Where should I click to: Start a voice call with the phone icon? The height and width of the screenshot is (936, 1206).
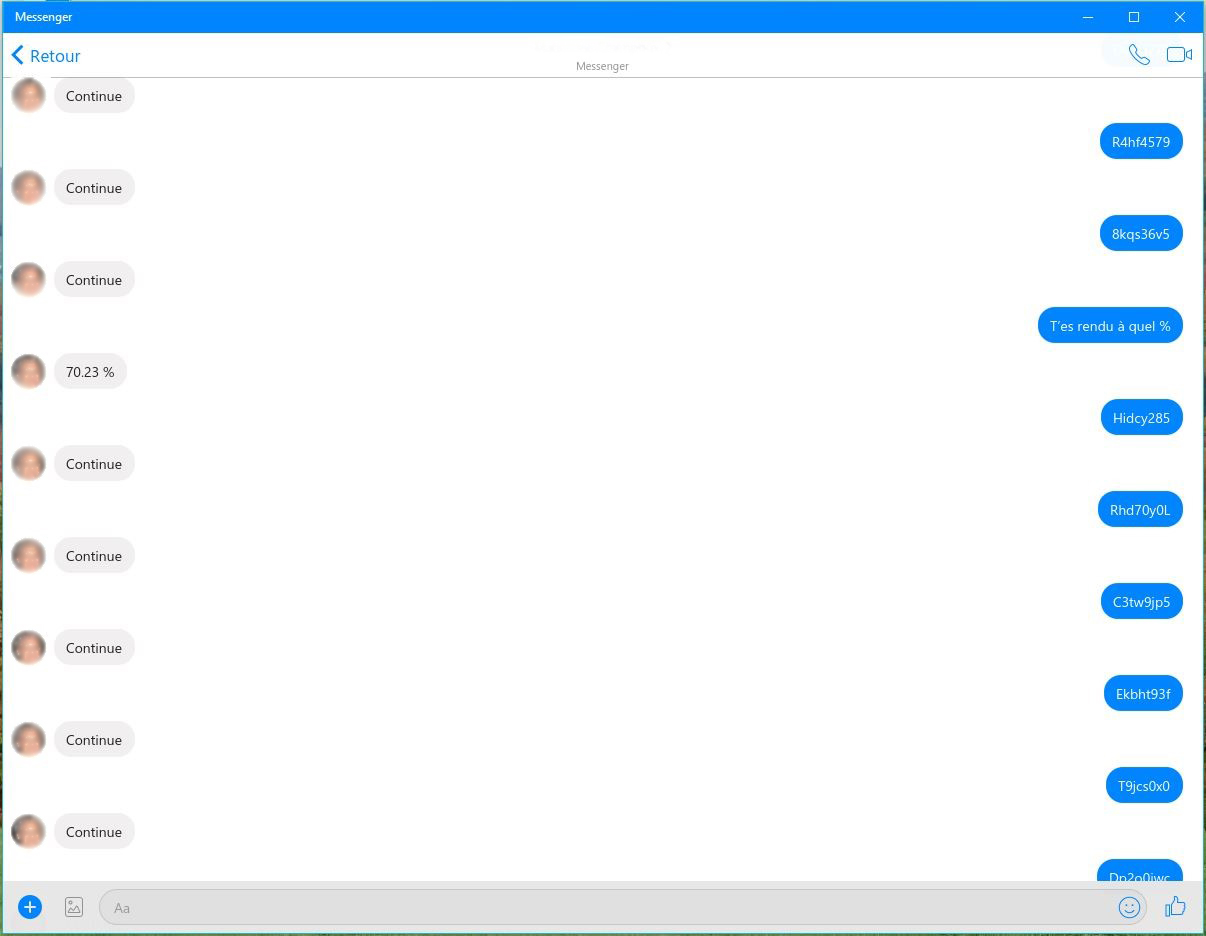click(x=1139, y=55)
